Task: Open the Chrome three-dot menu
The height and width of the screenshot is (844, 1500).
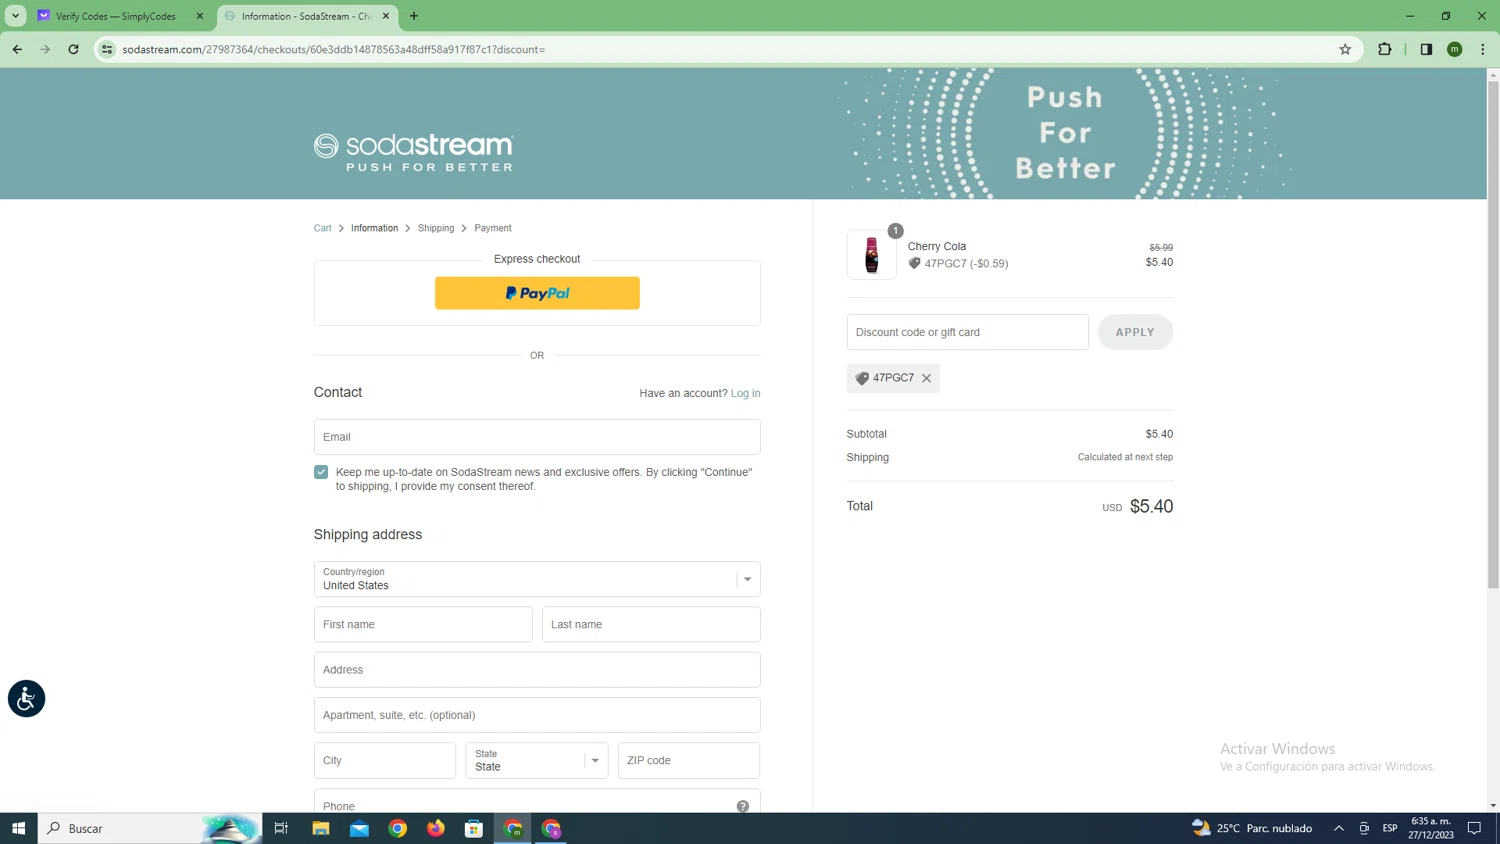Action: [1483, 49]
